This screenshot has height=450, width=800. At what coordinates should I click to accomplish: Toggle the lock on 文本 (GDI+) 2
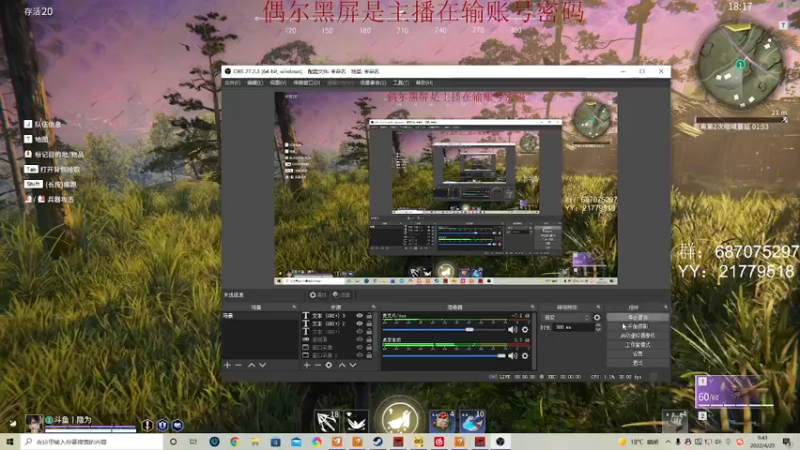coord(369,323)
